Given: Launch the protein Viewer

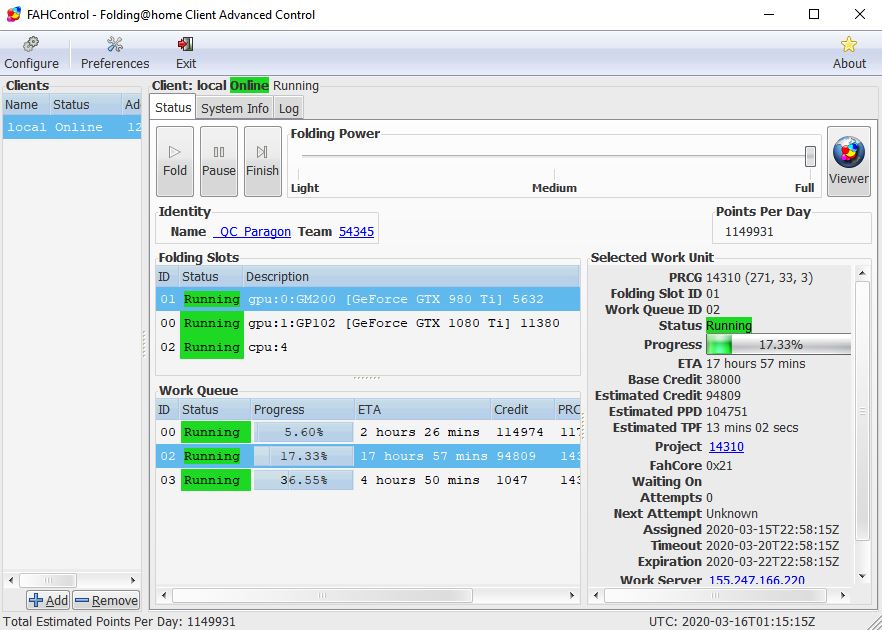Looking at the screenshot, I should [848, 161].
